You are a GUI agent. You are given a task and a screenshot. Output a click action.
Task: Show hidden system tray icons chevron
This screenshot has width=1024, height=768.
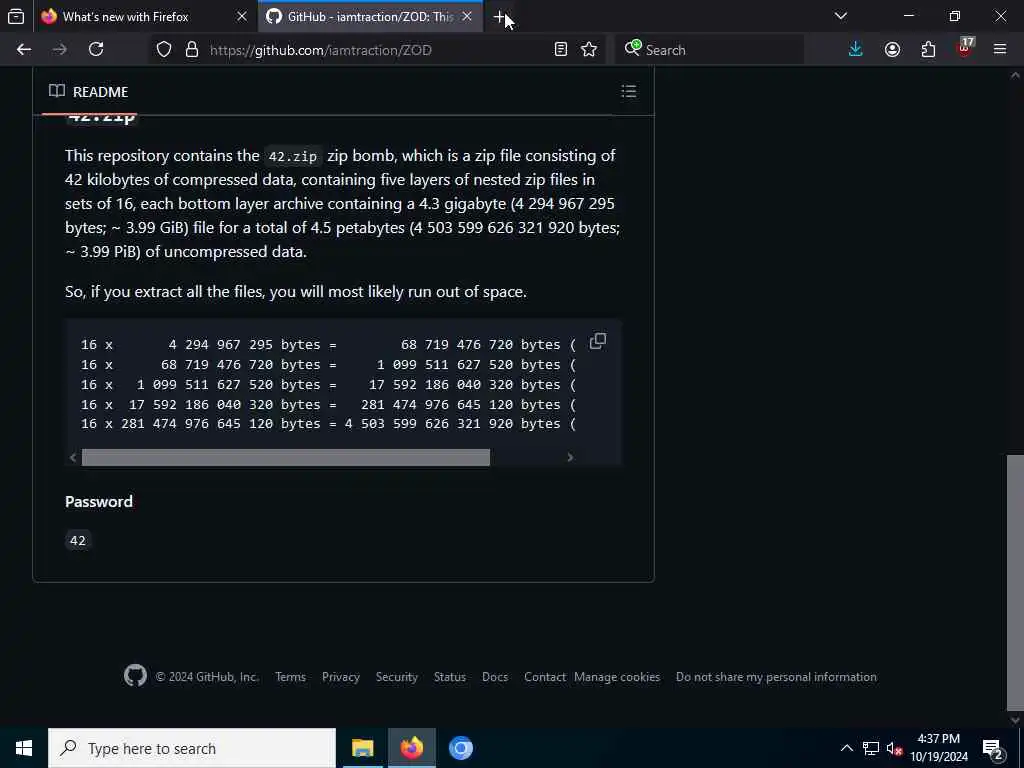pyautogui.click(x=846, y=748)
